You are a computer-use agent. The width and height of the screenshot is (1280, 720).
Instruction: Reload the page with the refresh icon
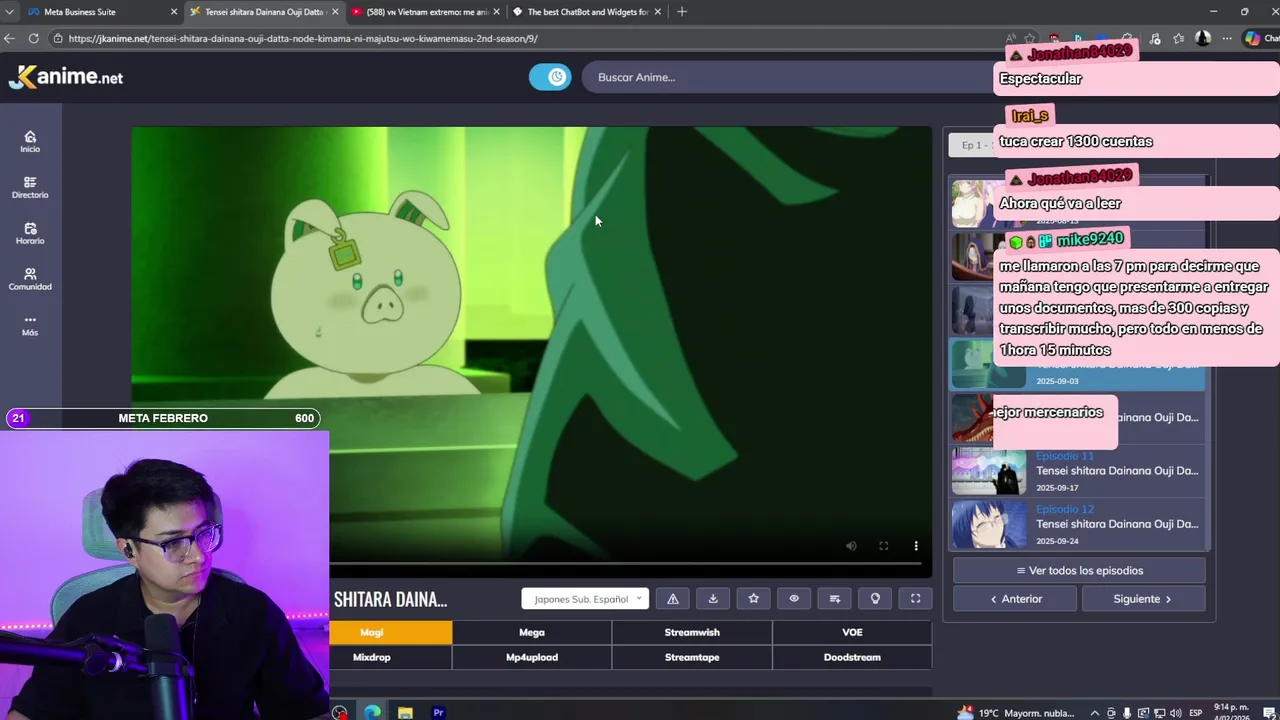[33, 38]
